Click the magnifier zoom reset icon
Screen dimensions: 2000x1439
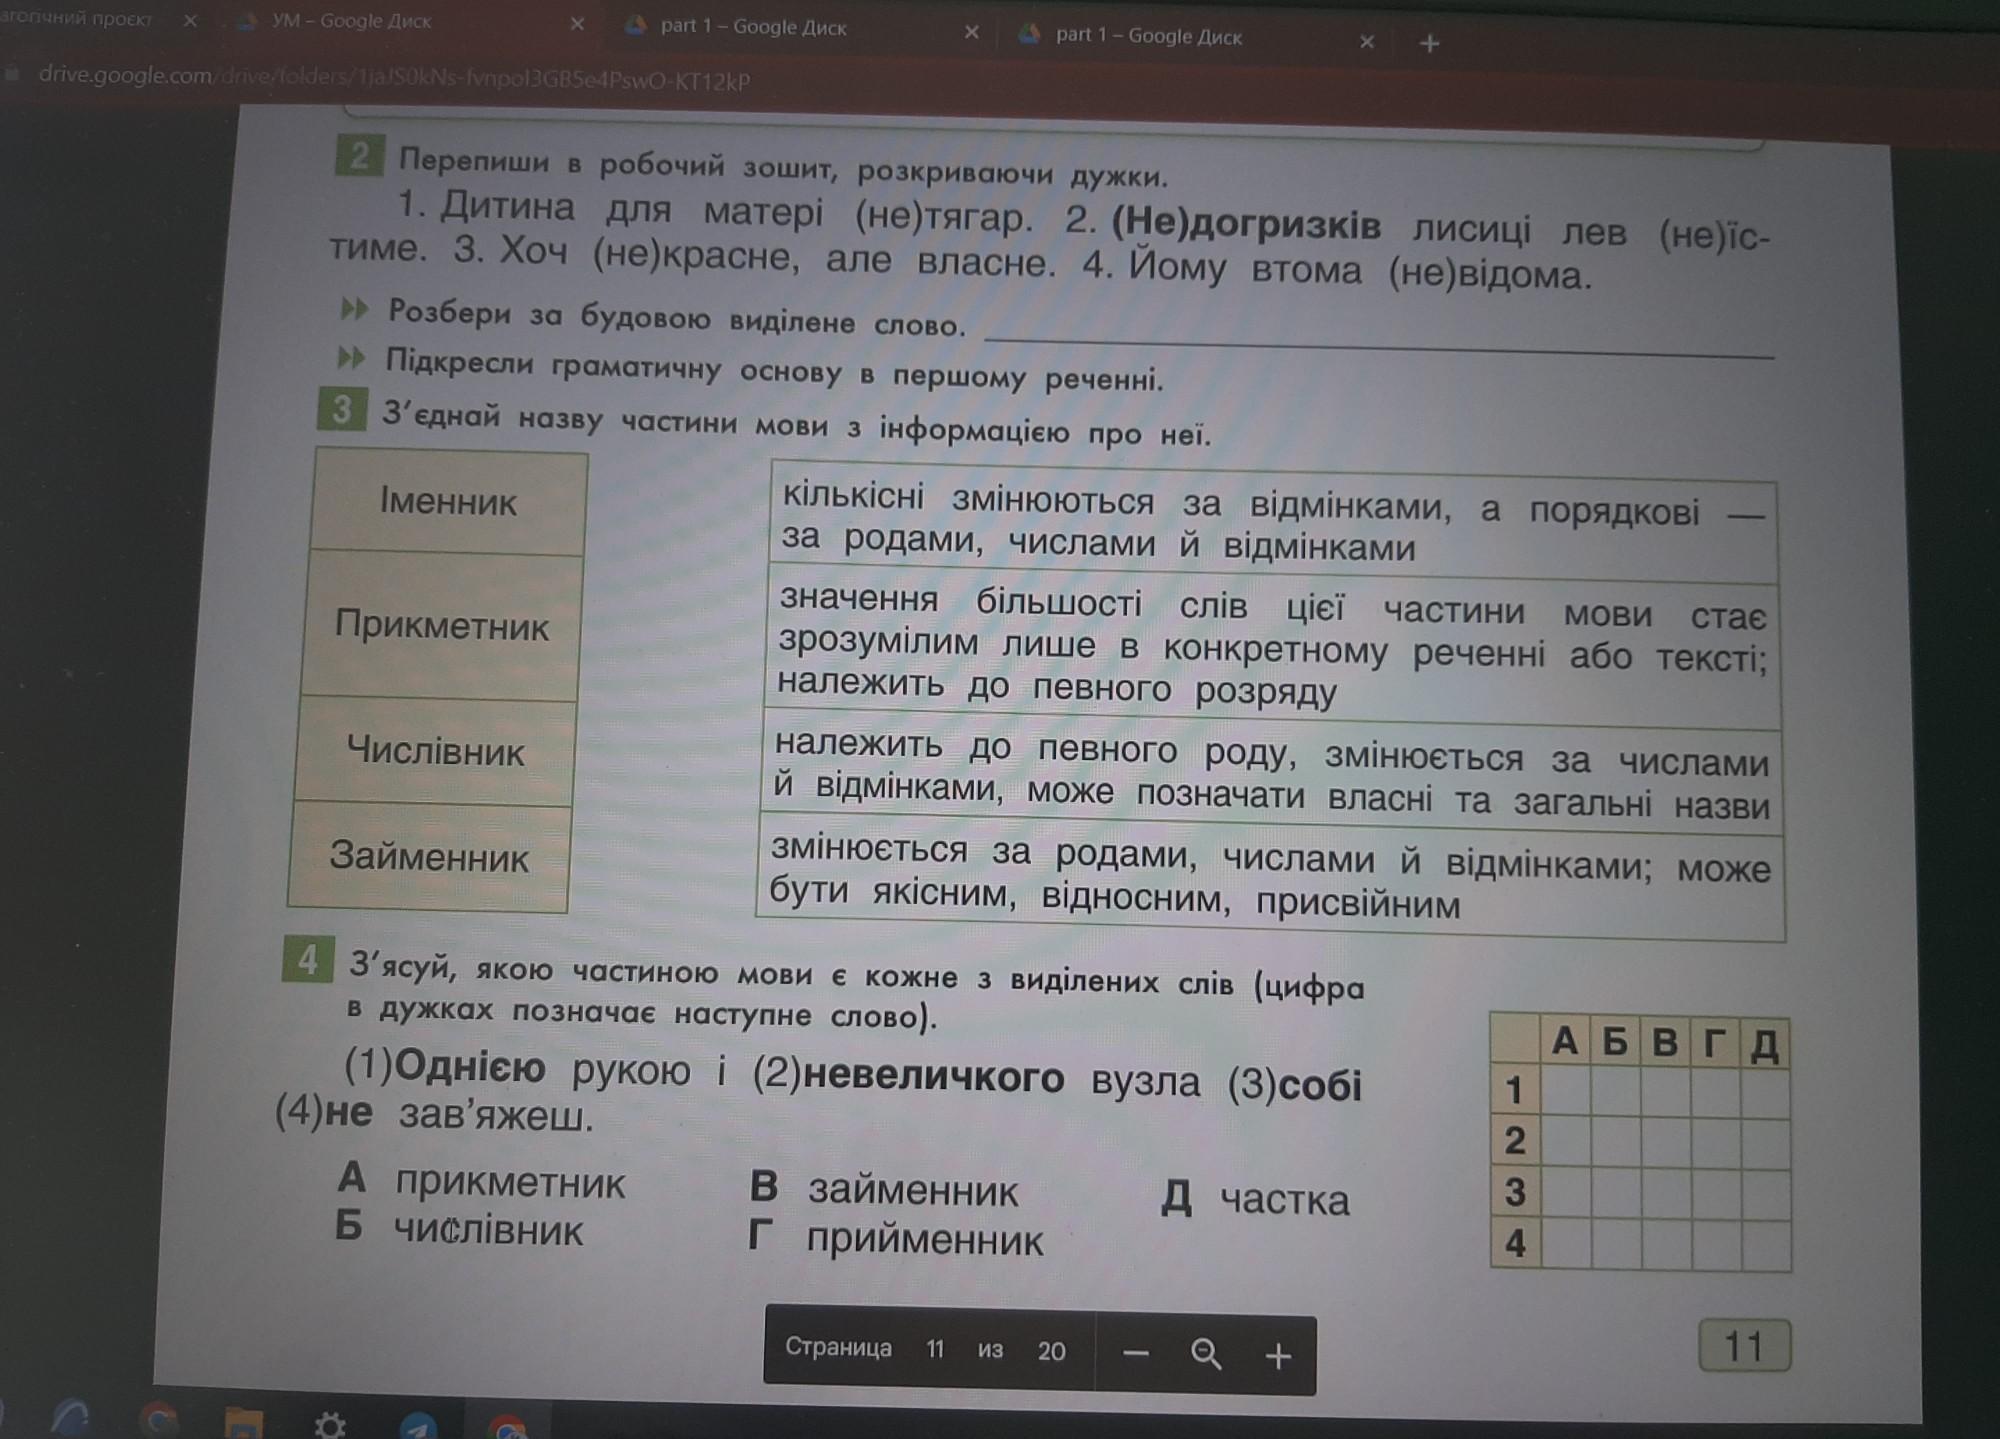pyautogui.click(x=1206, y=1354)
